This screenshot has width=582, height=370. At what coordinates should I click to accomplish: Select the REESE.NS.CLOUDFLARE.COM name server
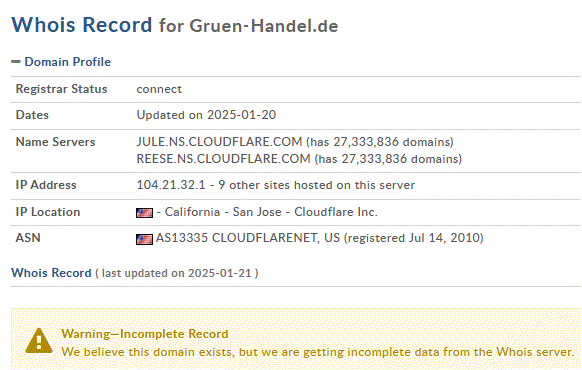click(223, 159)
